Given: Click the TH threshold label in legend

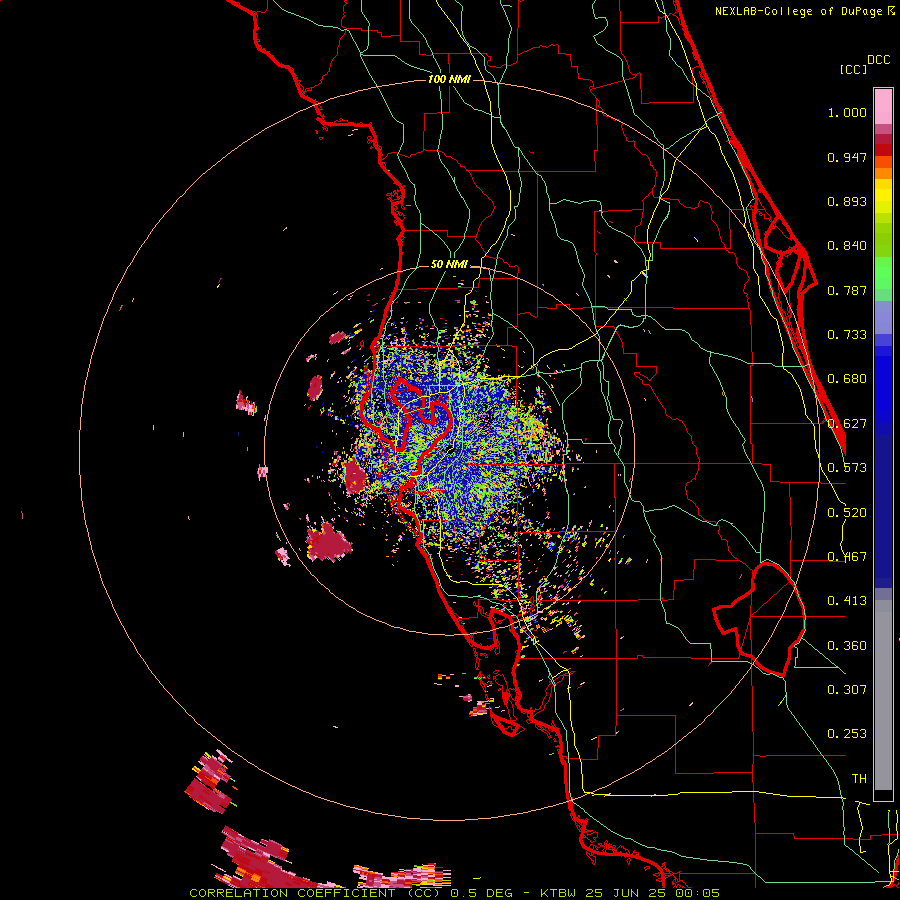Looking at the screenshot, I should tap(859, 779).
